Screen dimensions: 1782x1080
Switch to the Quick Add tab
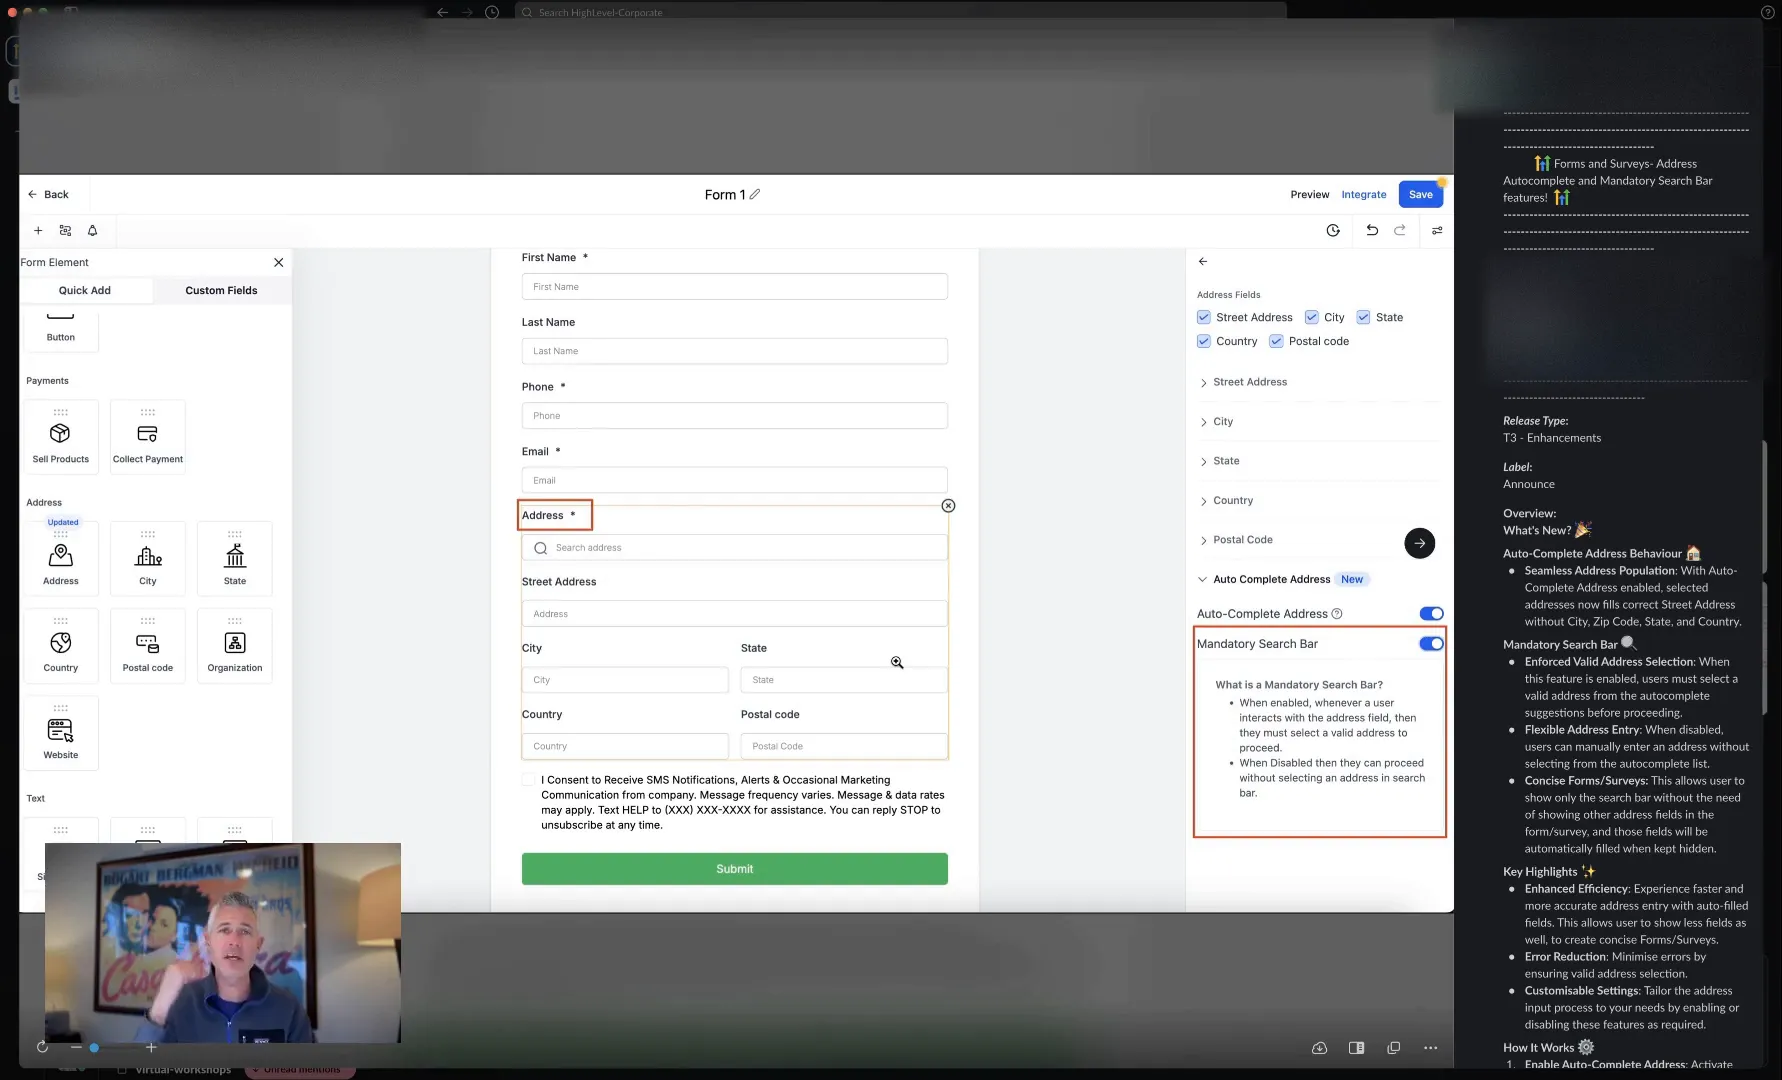pyautogui.click(x=85, y=290)
